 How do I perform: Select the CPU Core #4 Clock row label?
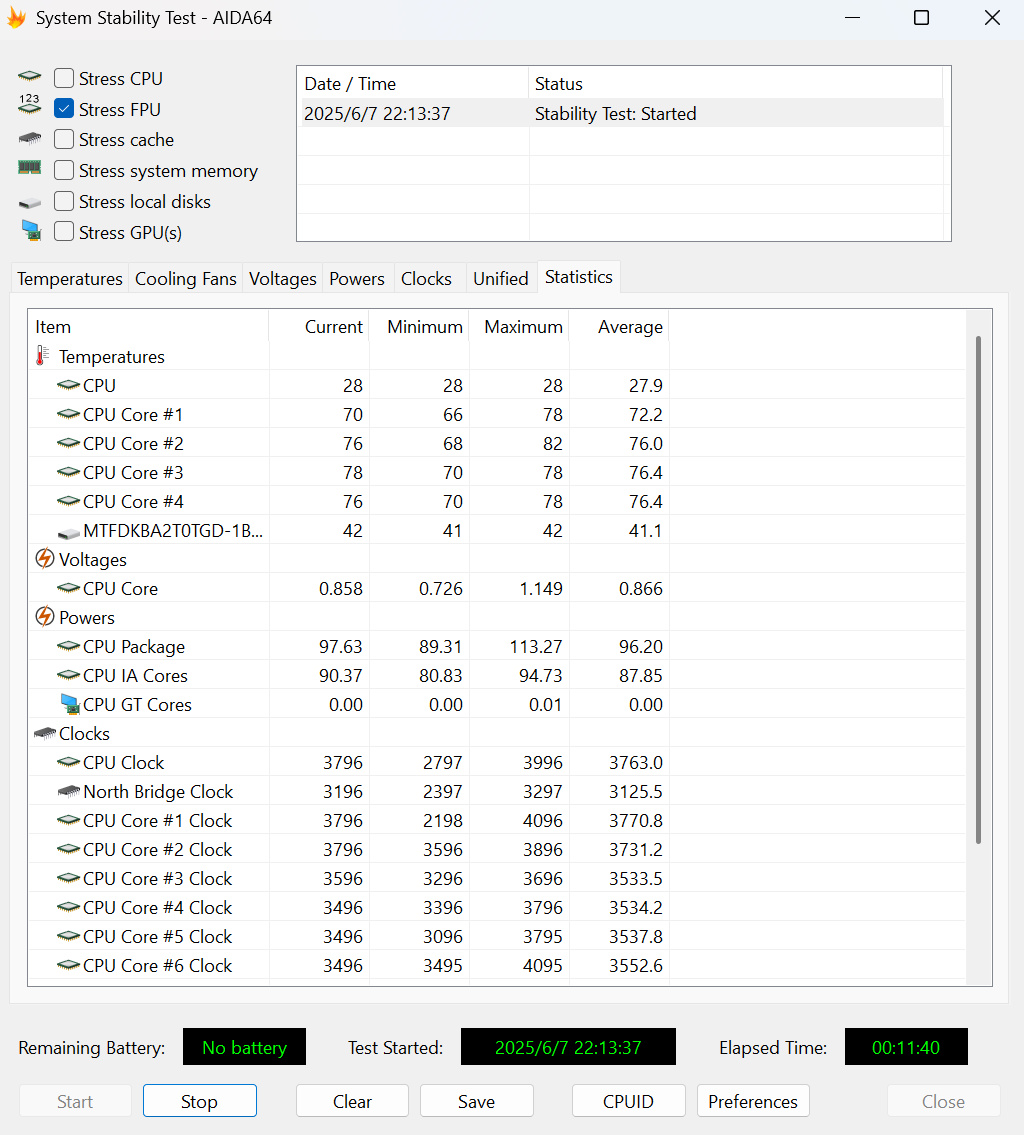(157, 907)
